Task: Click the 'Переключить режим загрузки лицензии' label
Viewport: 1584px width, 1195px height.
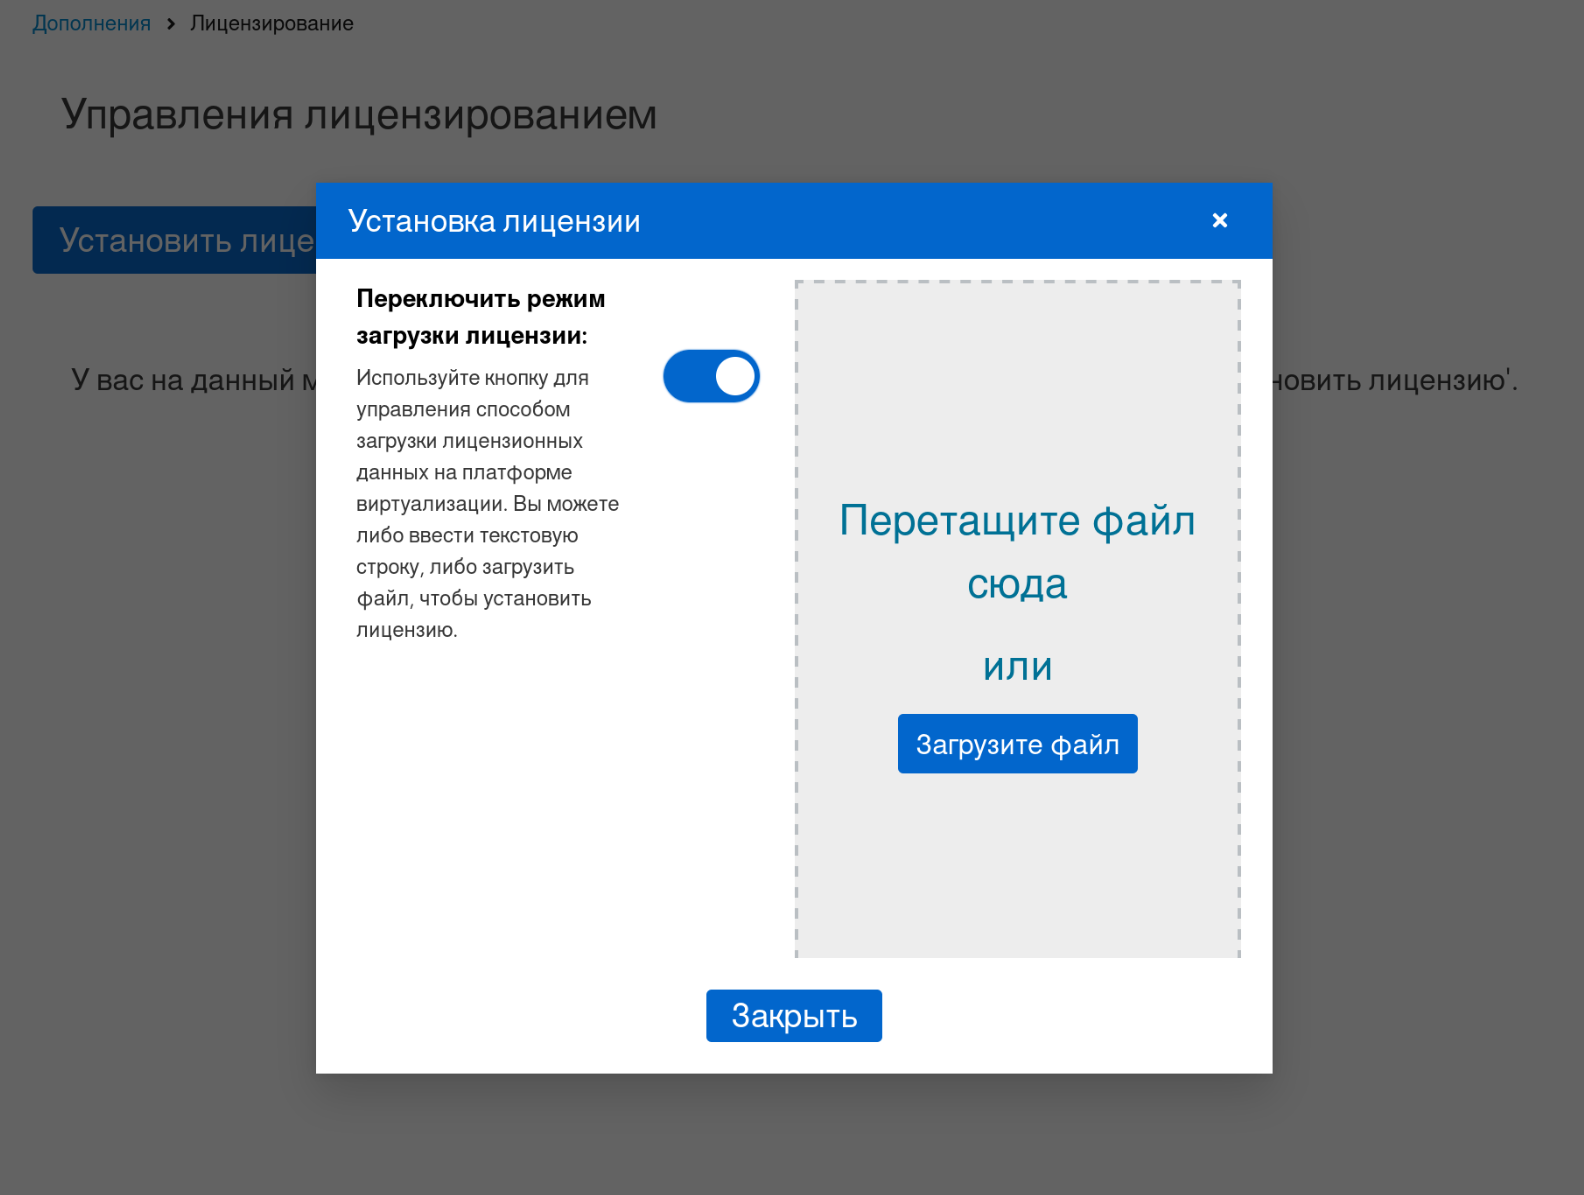Action: [480, 316]
